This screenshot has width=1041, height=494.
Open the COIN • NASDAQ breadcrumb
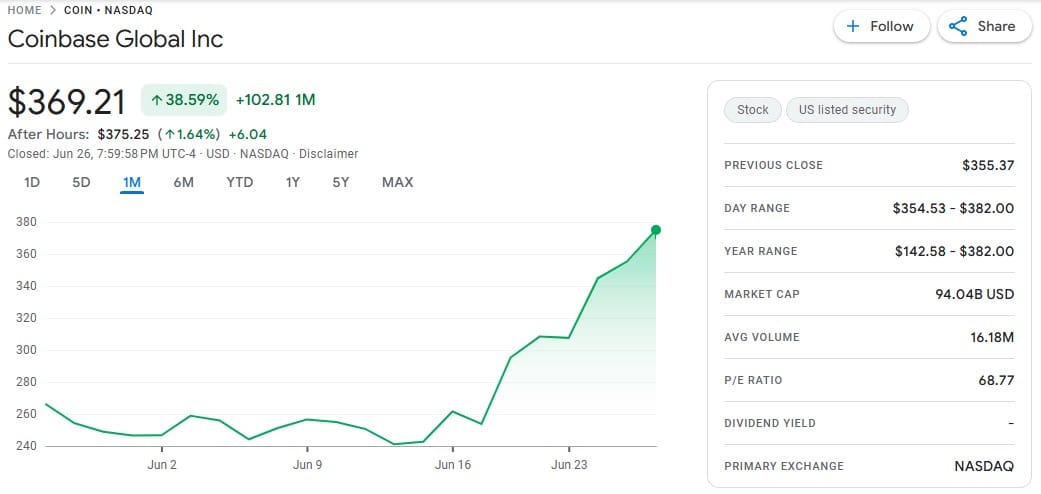(x=108, y=11)
